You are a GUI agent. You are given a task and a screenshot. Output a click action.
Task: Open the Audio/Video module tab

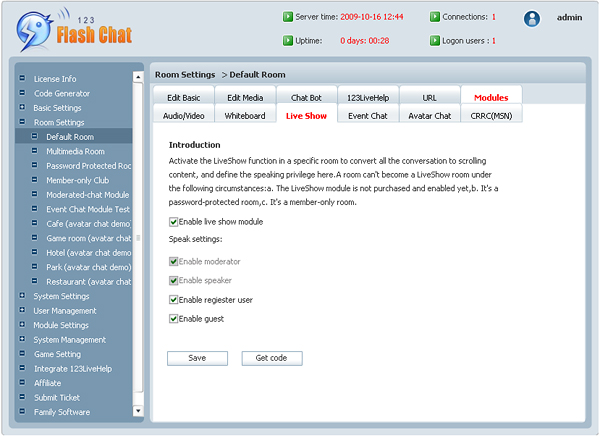click(x=184, y=114)
